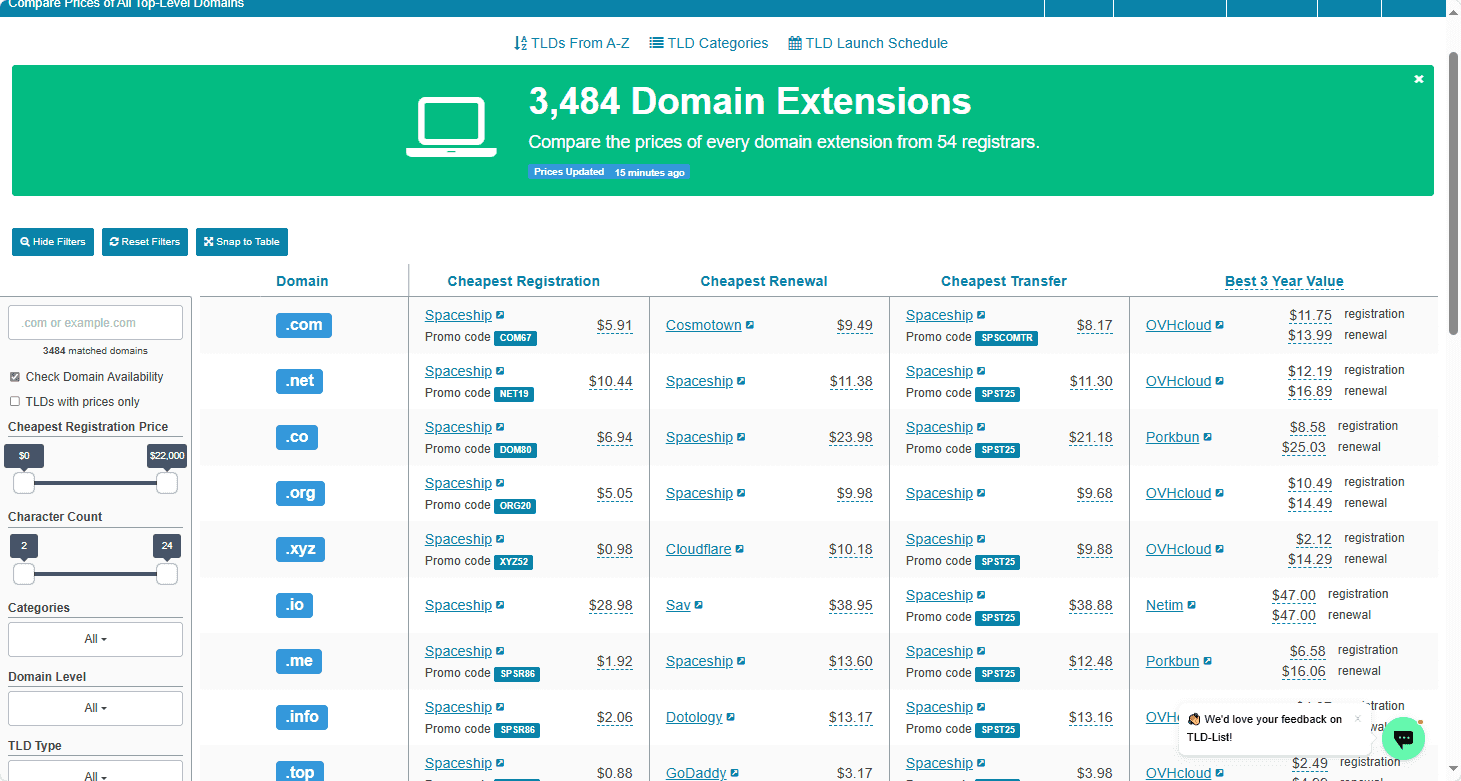Open external icon by Spaceship transfer in .io row

click(982, 595)
